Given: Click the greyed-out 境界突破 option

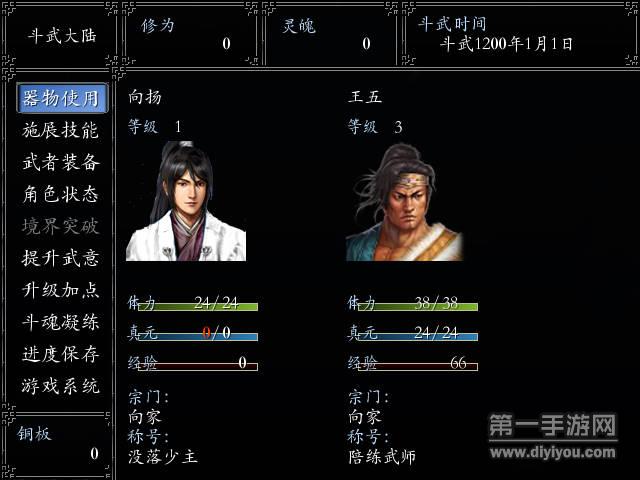Looking at the screenshot, I should 60,226.
